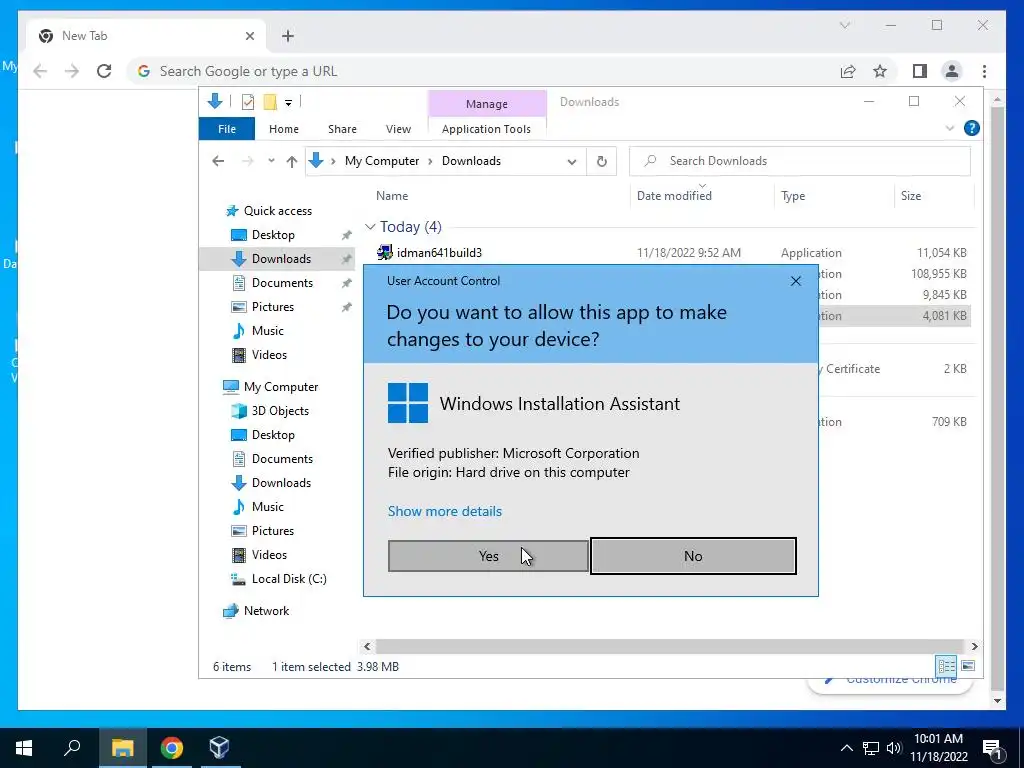Viewport: 1024px width, 768px height.
Task: Open Pictures under Quick access
Action: pyautogui.click(x=272, y=307)
